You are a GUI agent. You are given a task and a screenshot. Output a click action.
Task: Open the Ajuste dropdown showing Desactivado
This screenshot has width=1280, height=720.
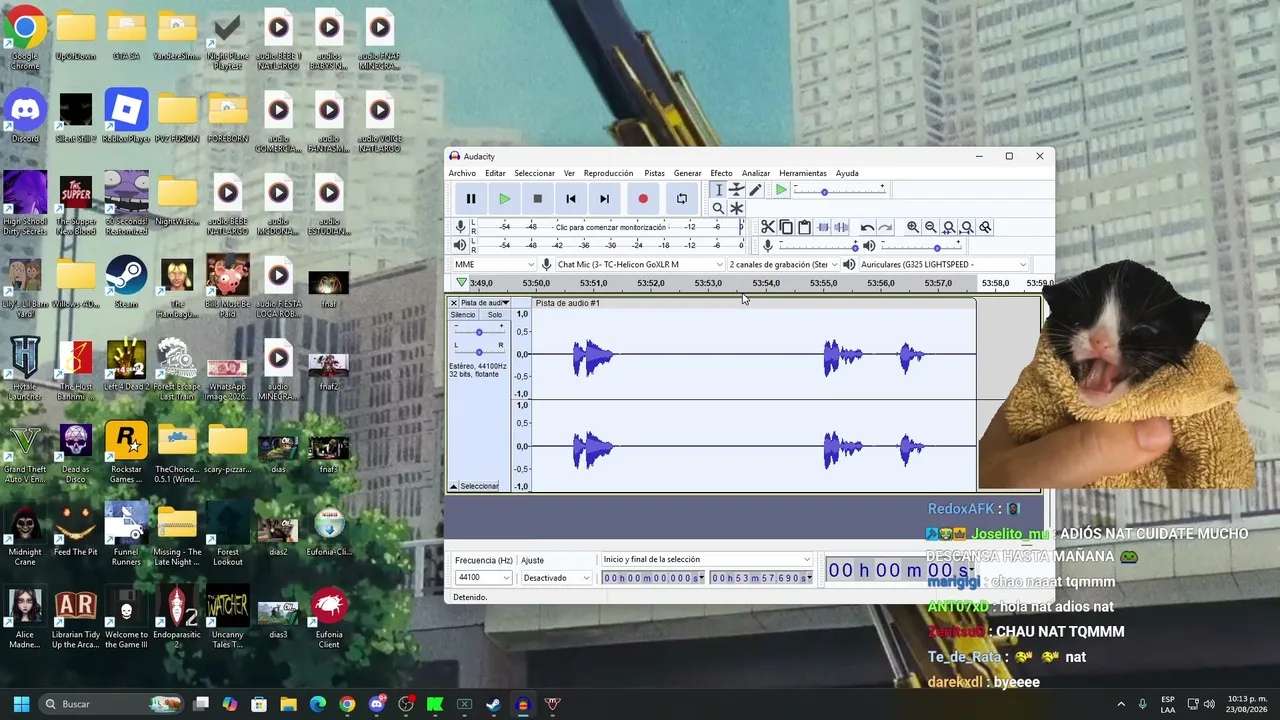pyautogui.click(x=556, y=578)
